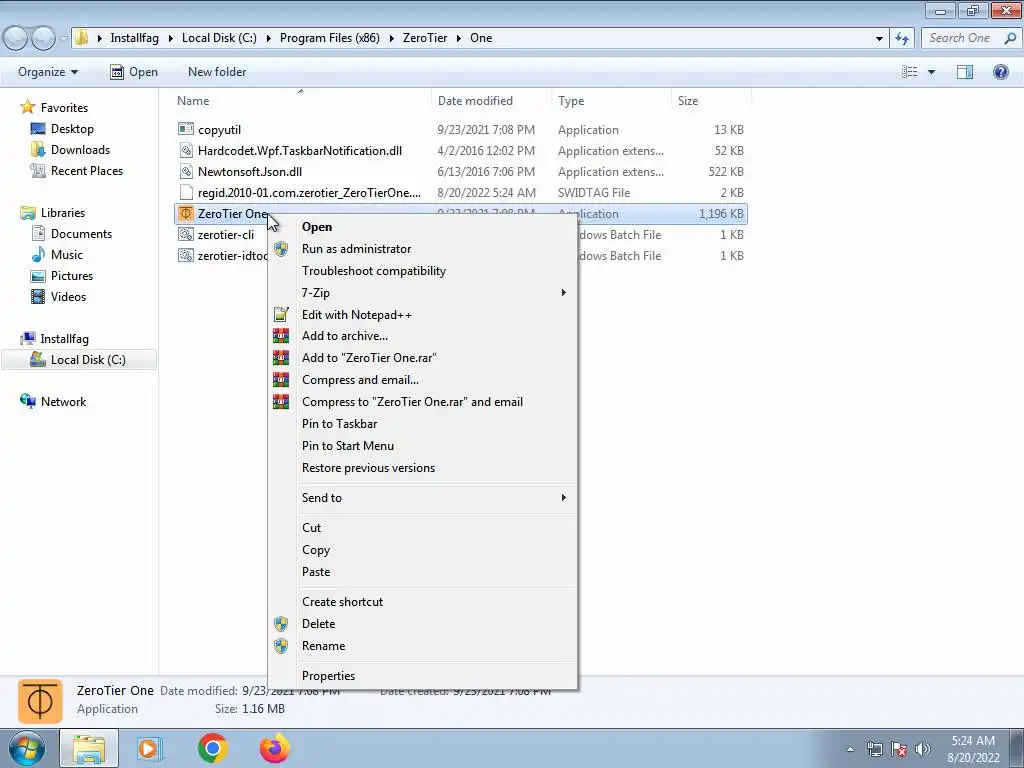Select the zerotier-idtool batch file icon
1024x768 pixels.
[186, 255]
